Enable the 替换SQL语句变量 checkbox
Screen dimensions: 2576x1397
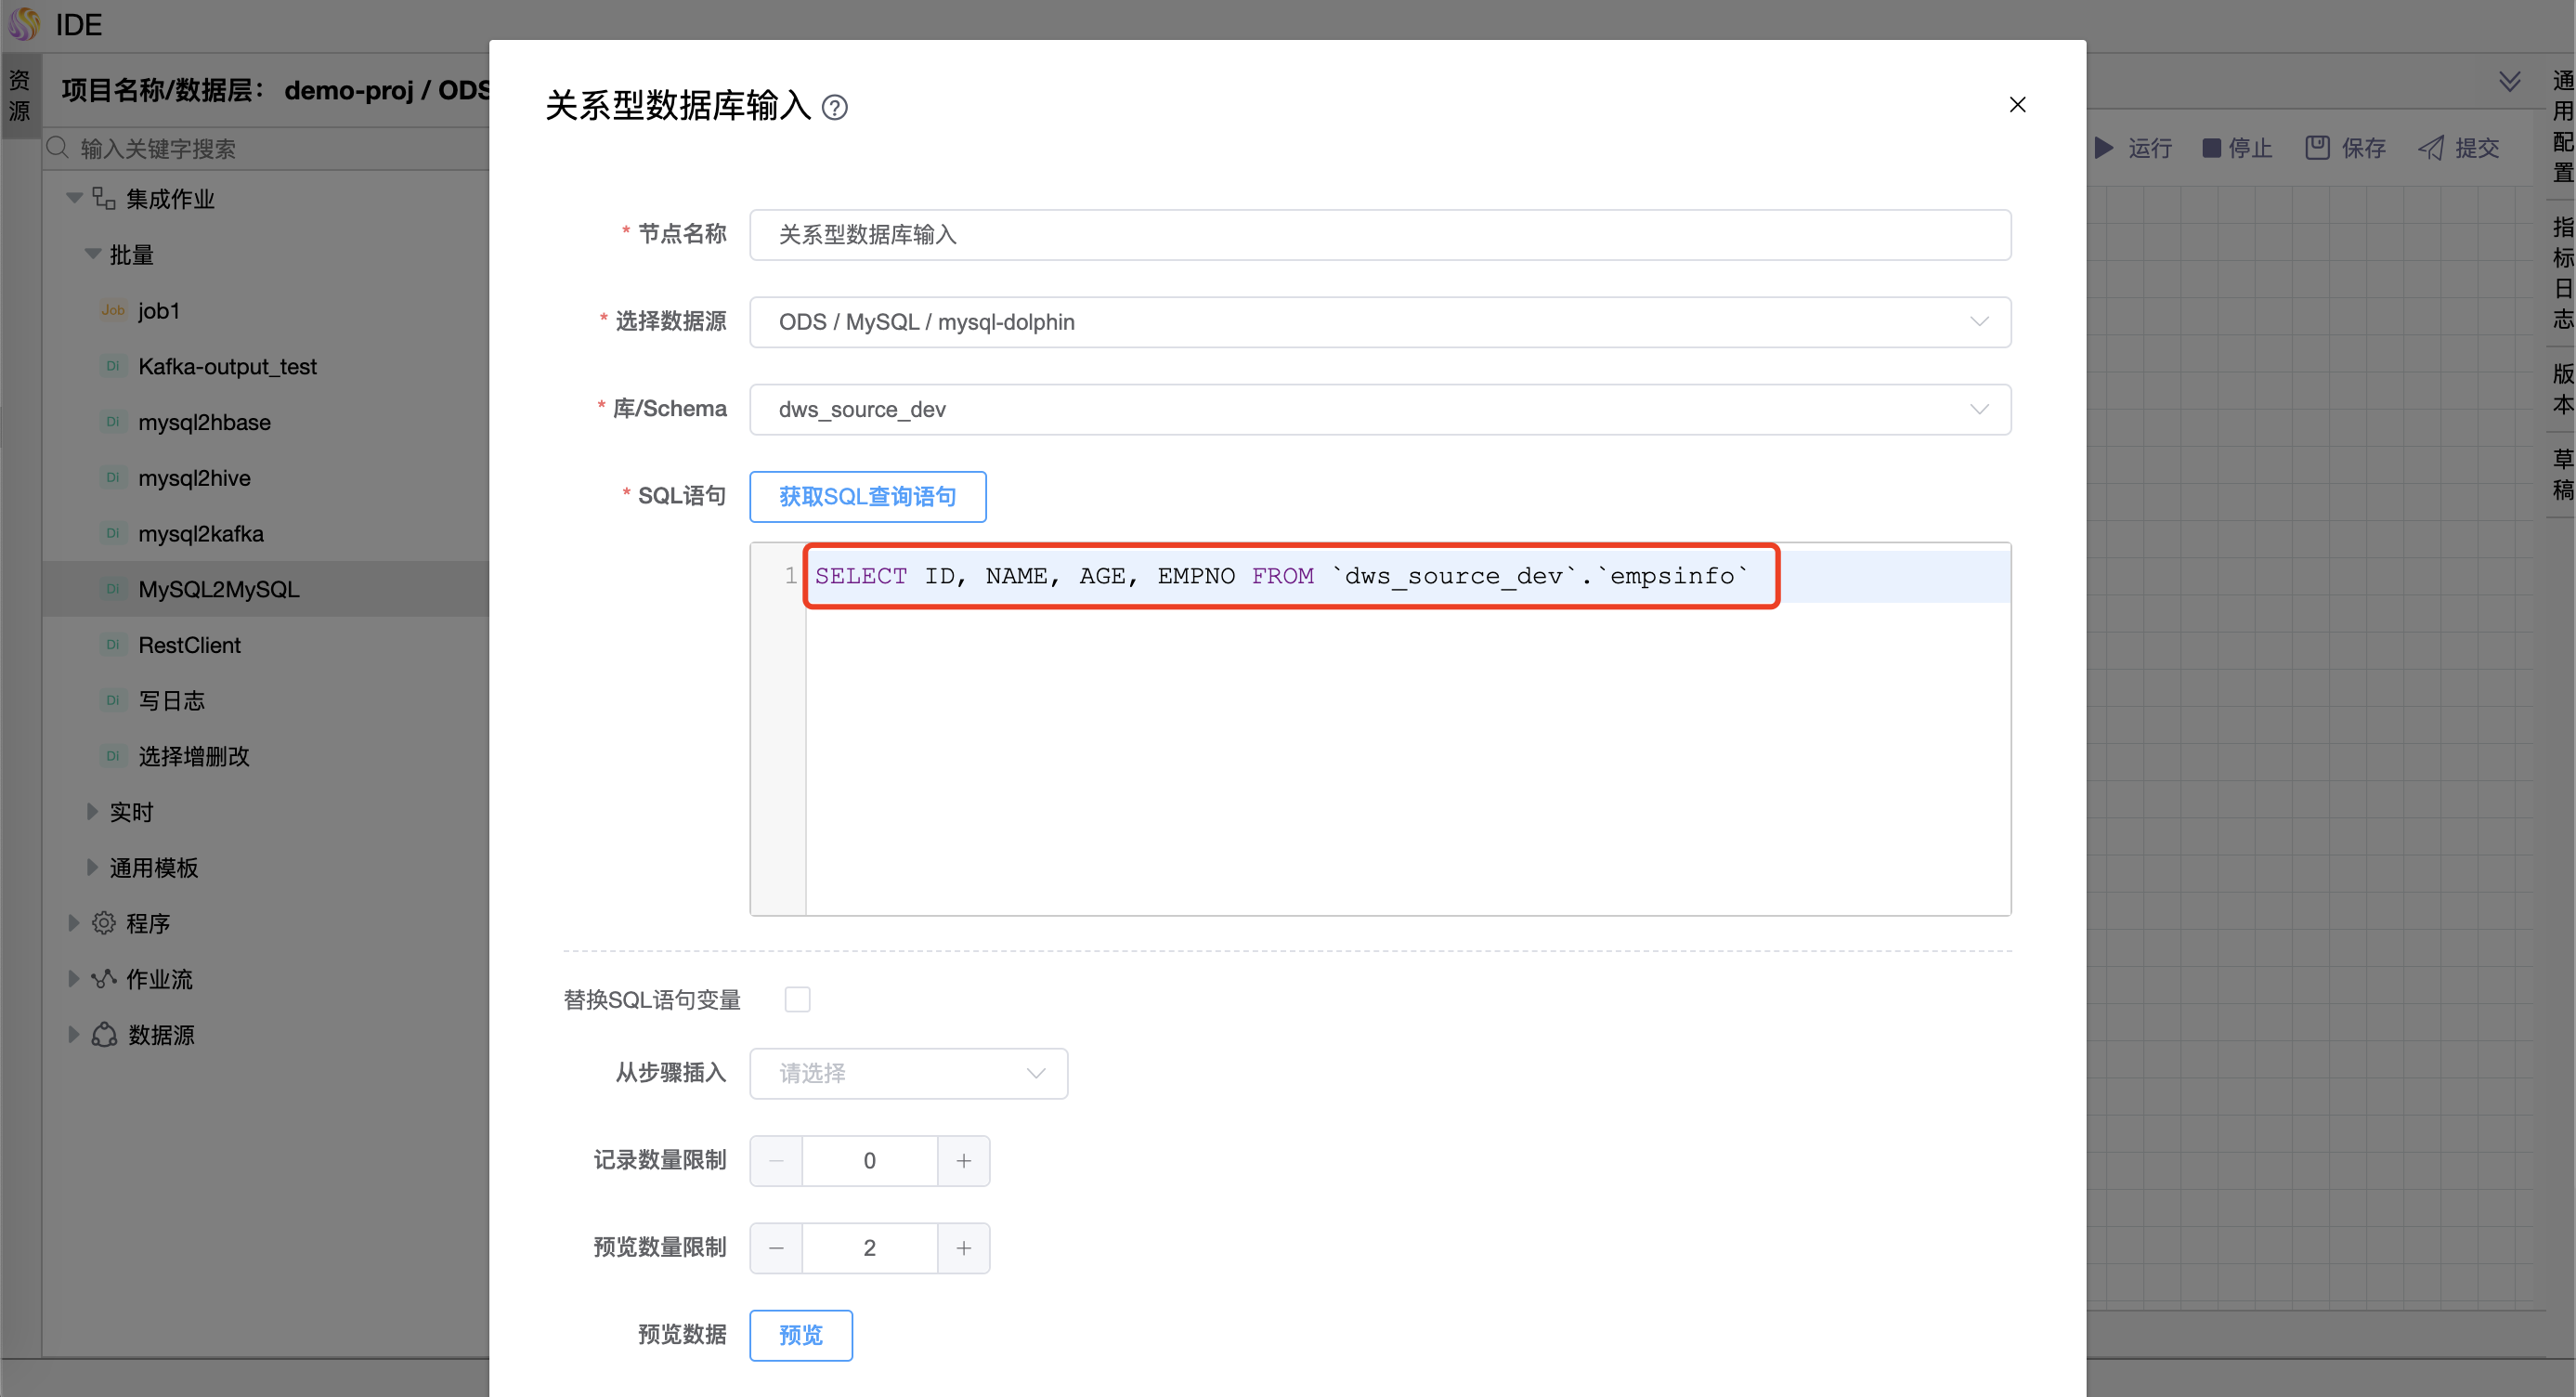tap(797, 998)
